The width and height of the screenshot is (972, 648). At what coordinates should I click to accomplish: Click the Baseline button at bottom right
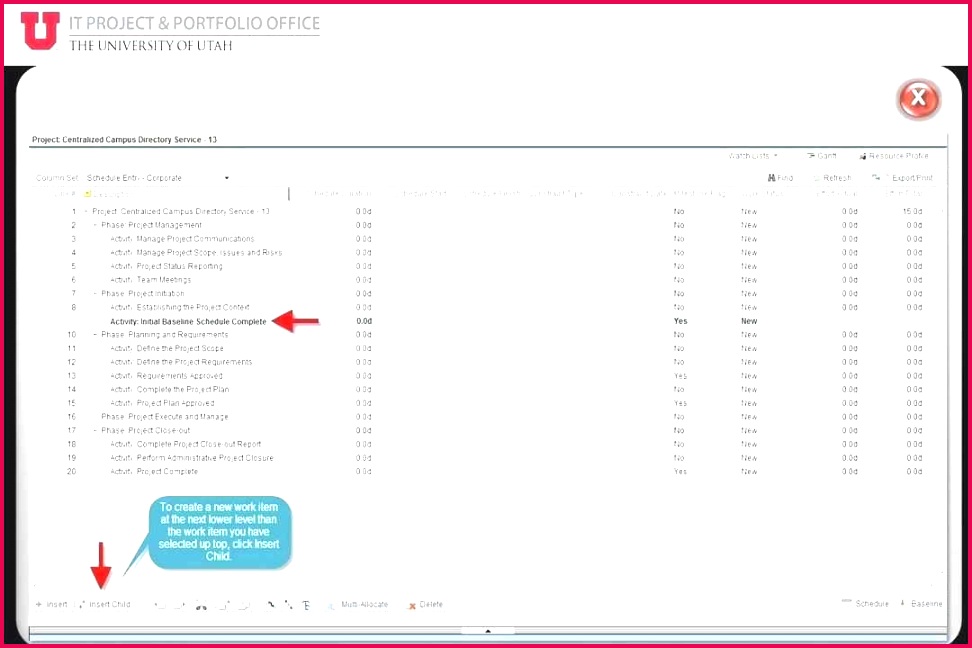(921, 604)
